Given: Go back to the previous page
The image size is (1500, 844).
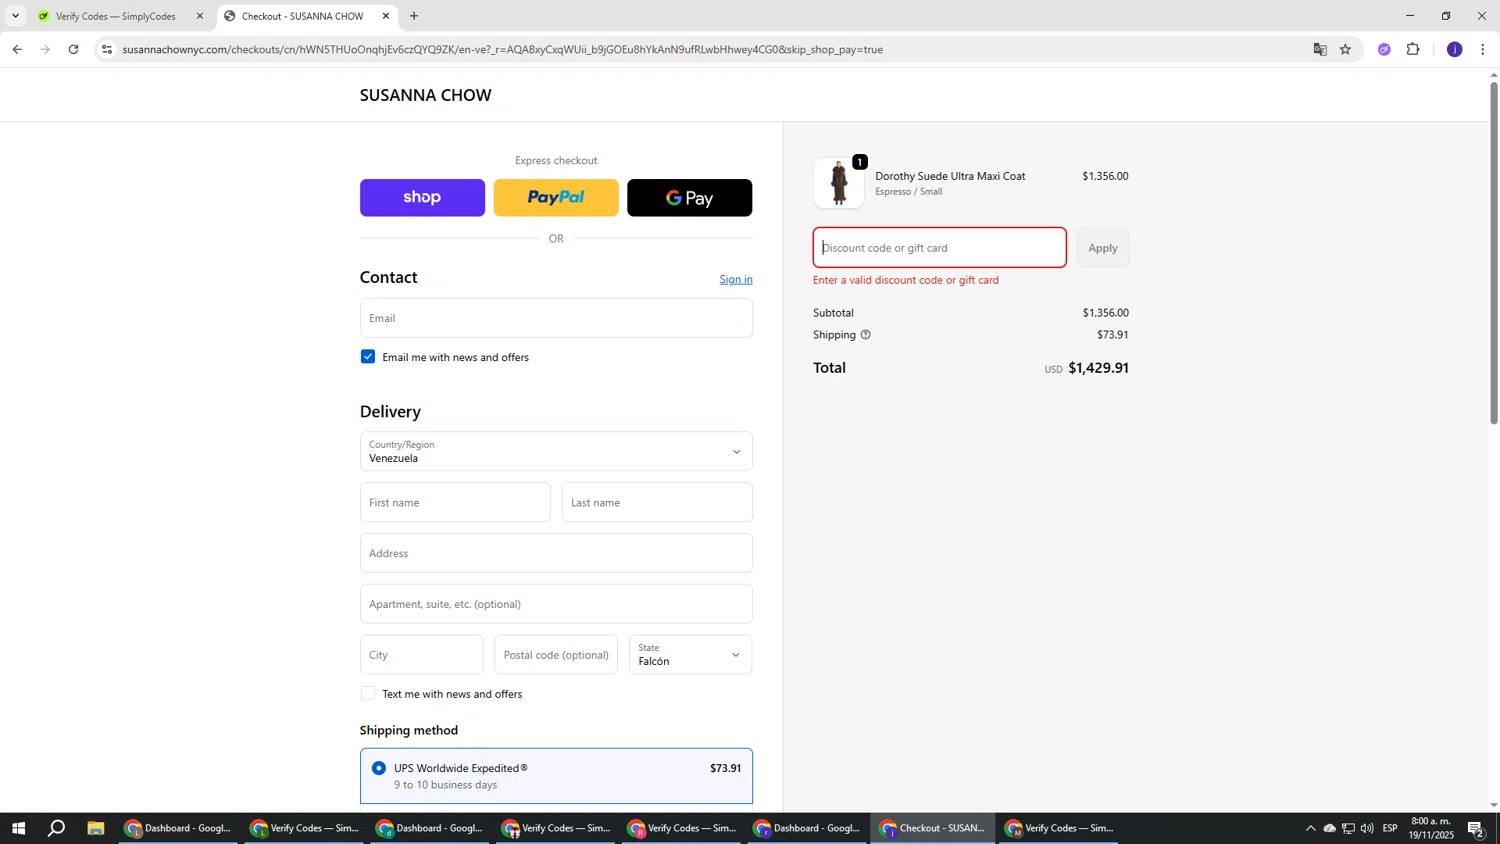Looking at the screenshot, I should click(x=17, y=49).
